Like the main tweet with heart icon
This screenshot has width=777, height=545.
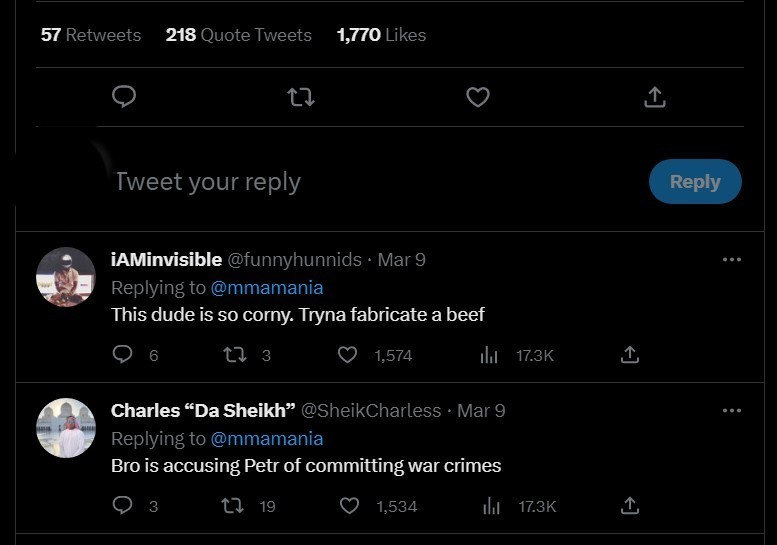click(x=478, y=97)
